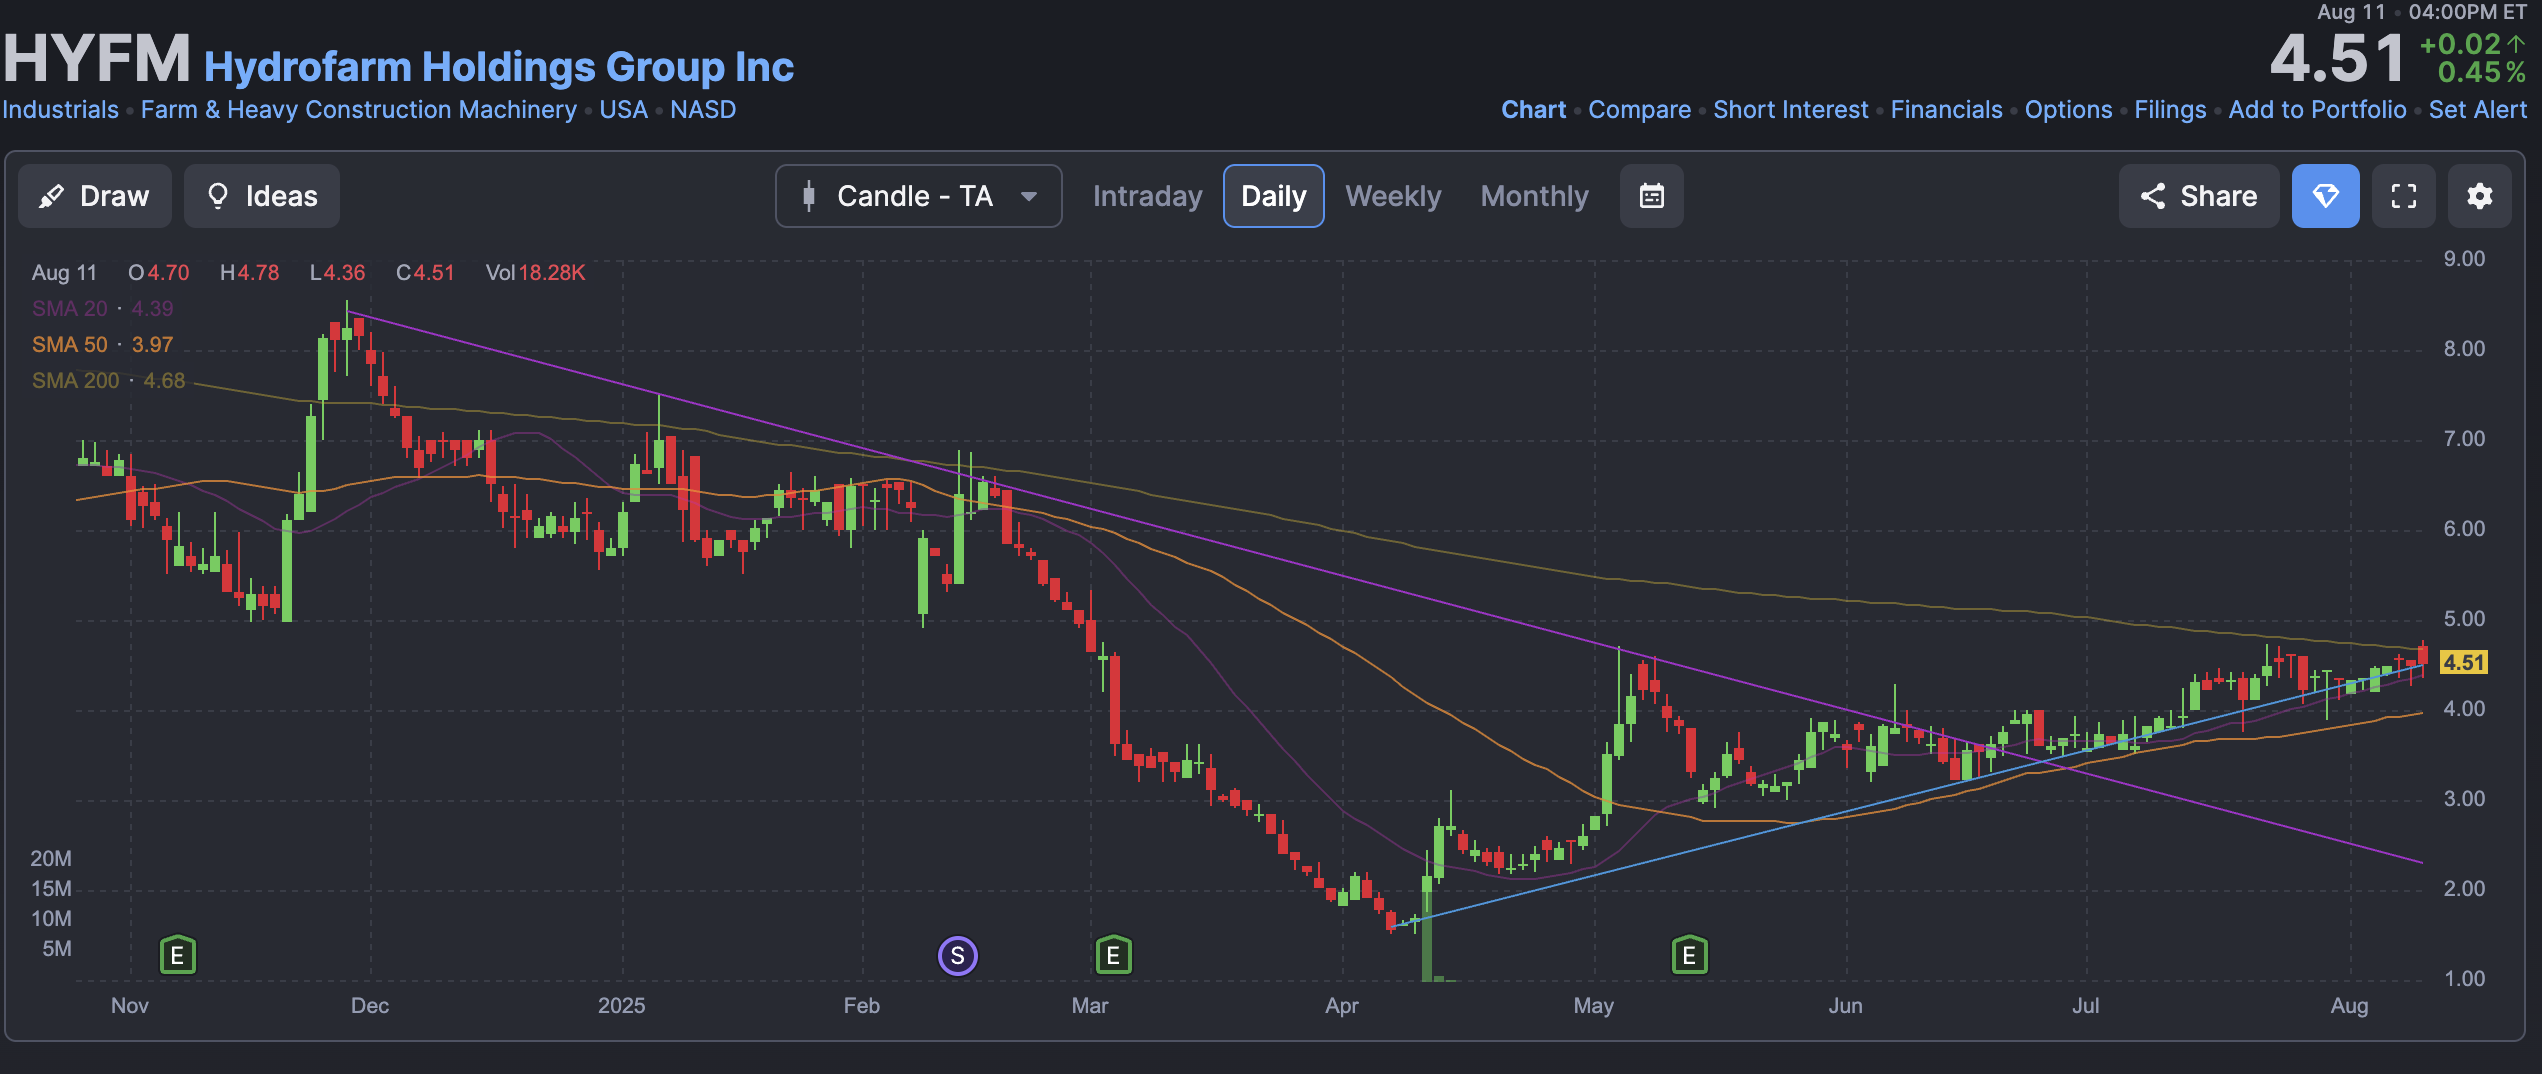Switch chart to Monthly timeframe

point(1534,196)
